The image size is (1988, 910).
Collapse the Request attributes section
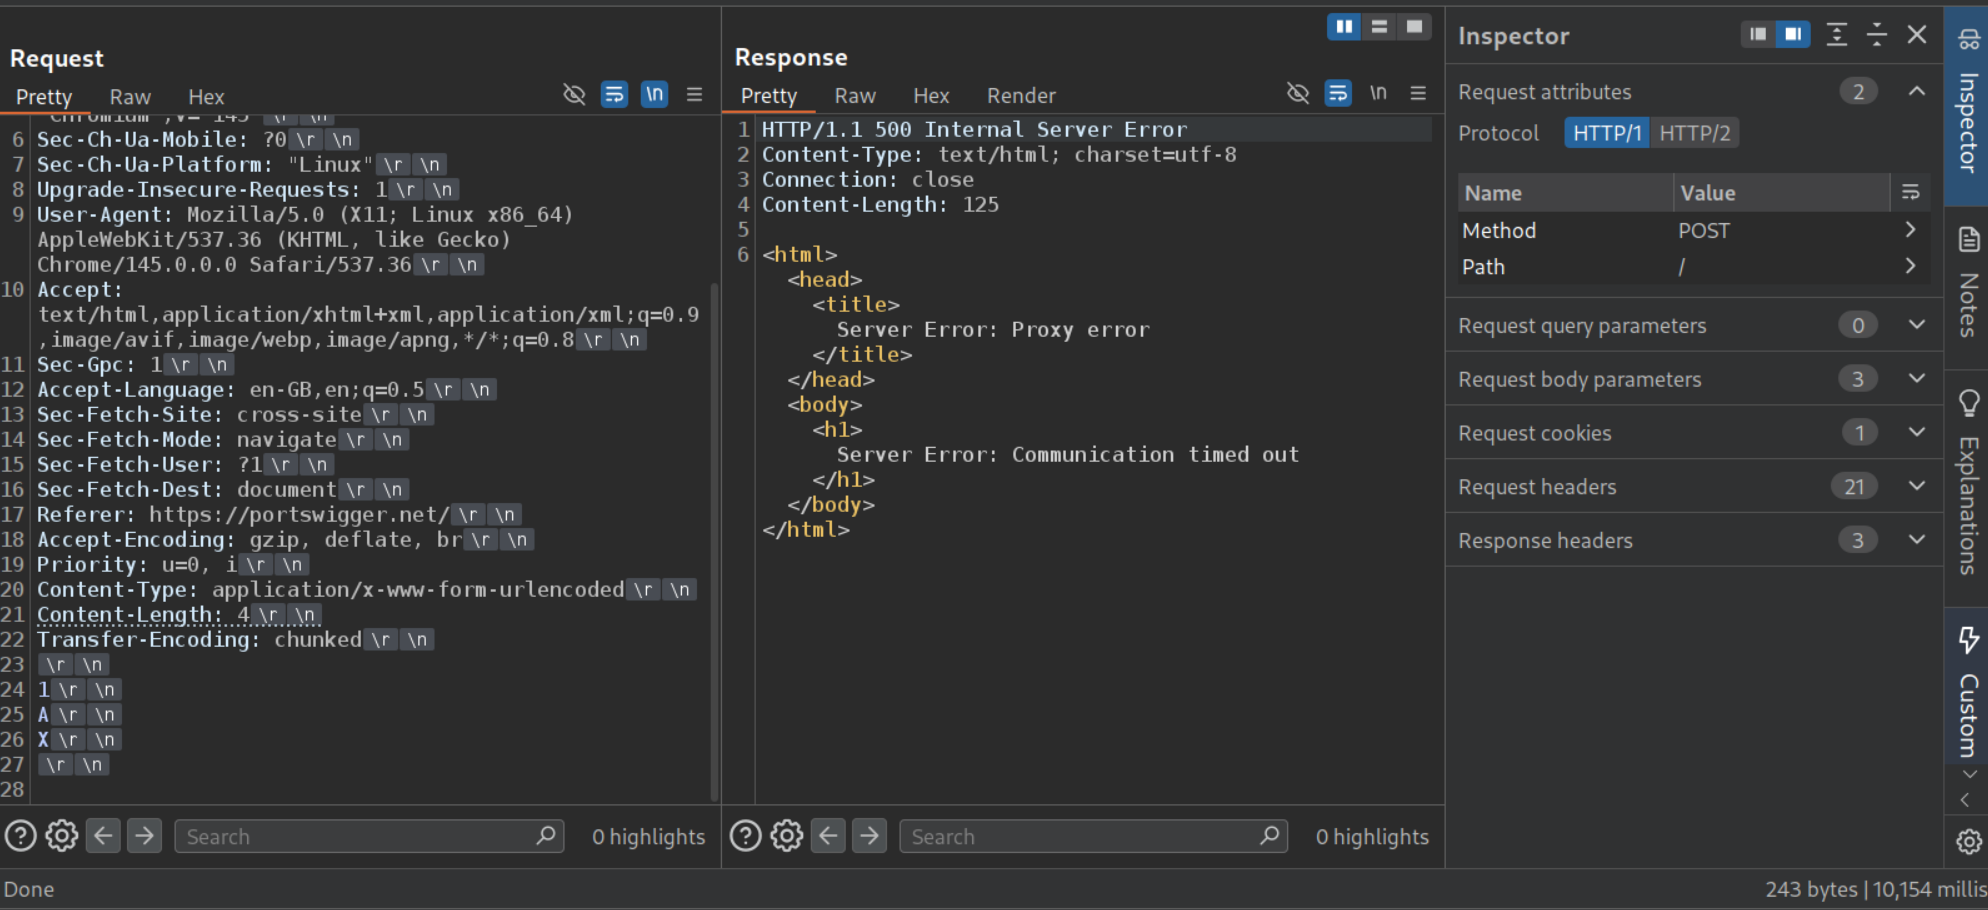coord(1916,92)
